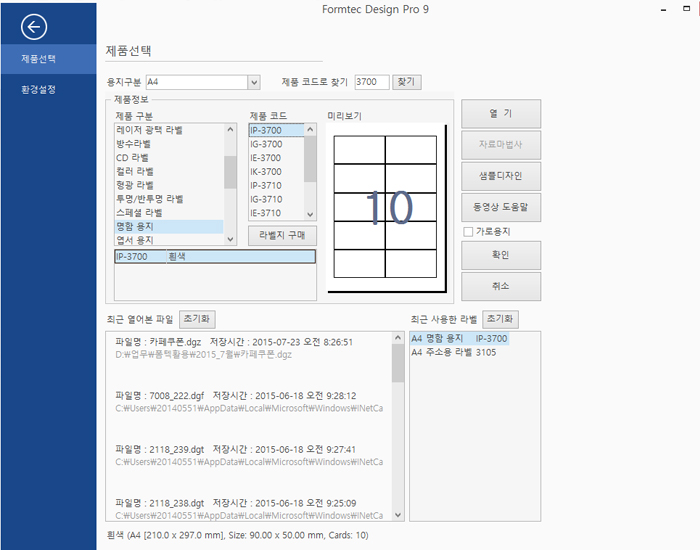The height and width of the screenshot is (550, 700).
Task: Select the IP-3700 흰색 detail row
Action: pos(215,257)
